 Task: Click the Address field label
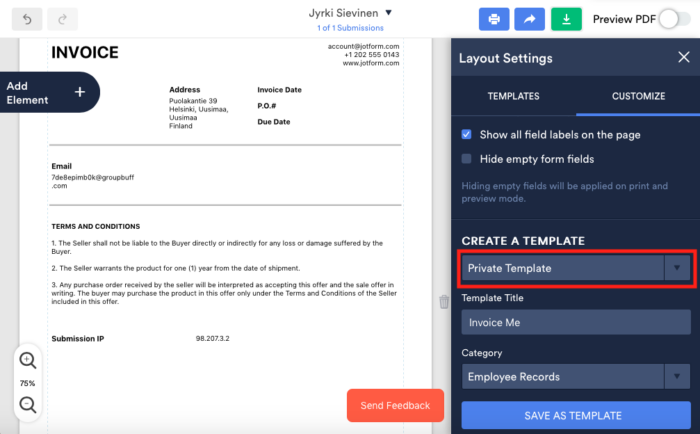coord(185,90)
